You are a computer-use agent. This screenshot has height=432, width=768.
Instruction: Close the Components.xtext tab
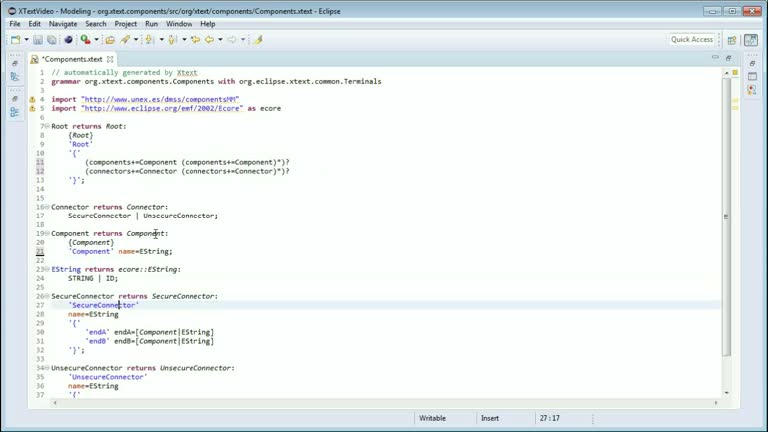[x=110, y=59]
